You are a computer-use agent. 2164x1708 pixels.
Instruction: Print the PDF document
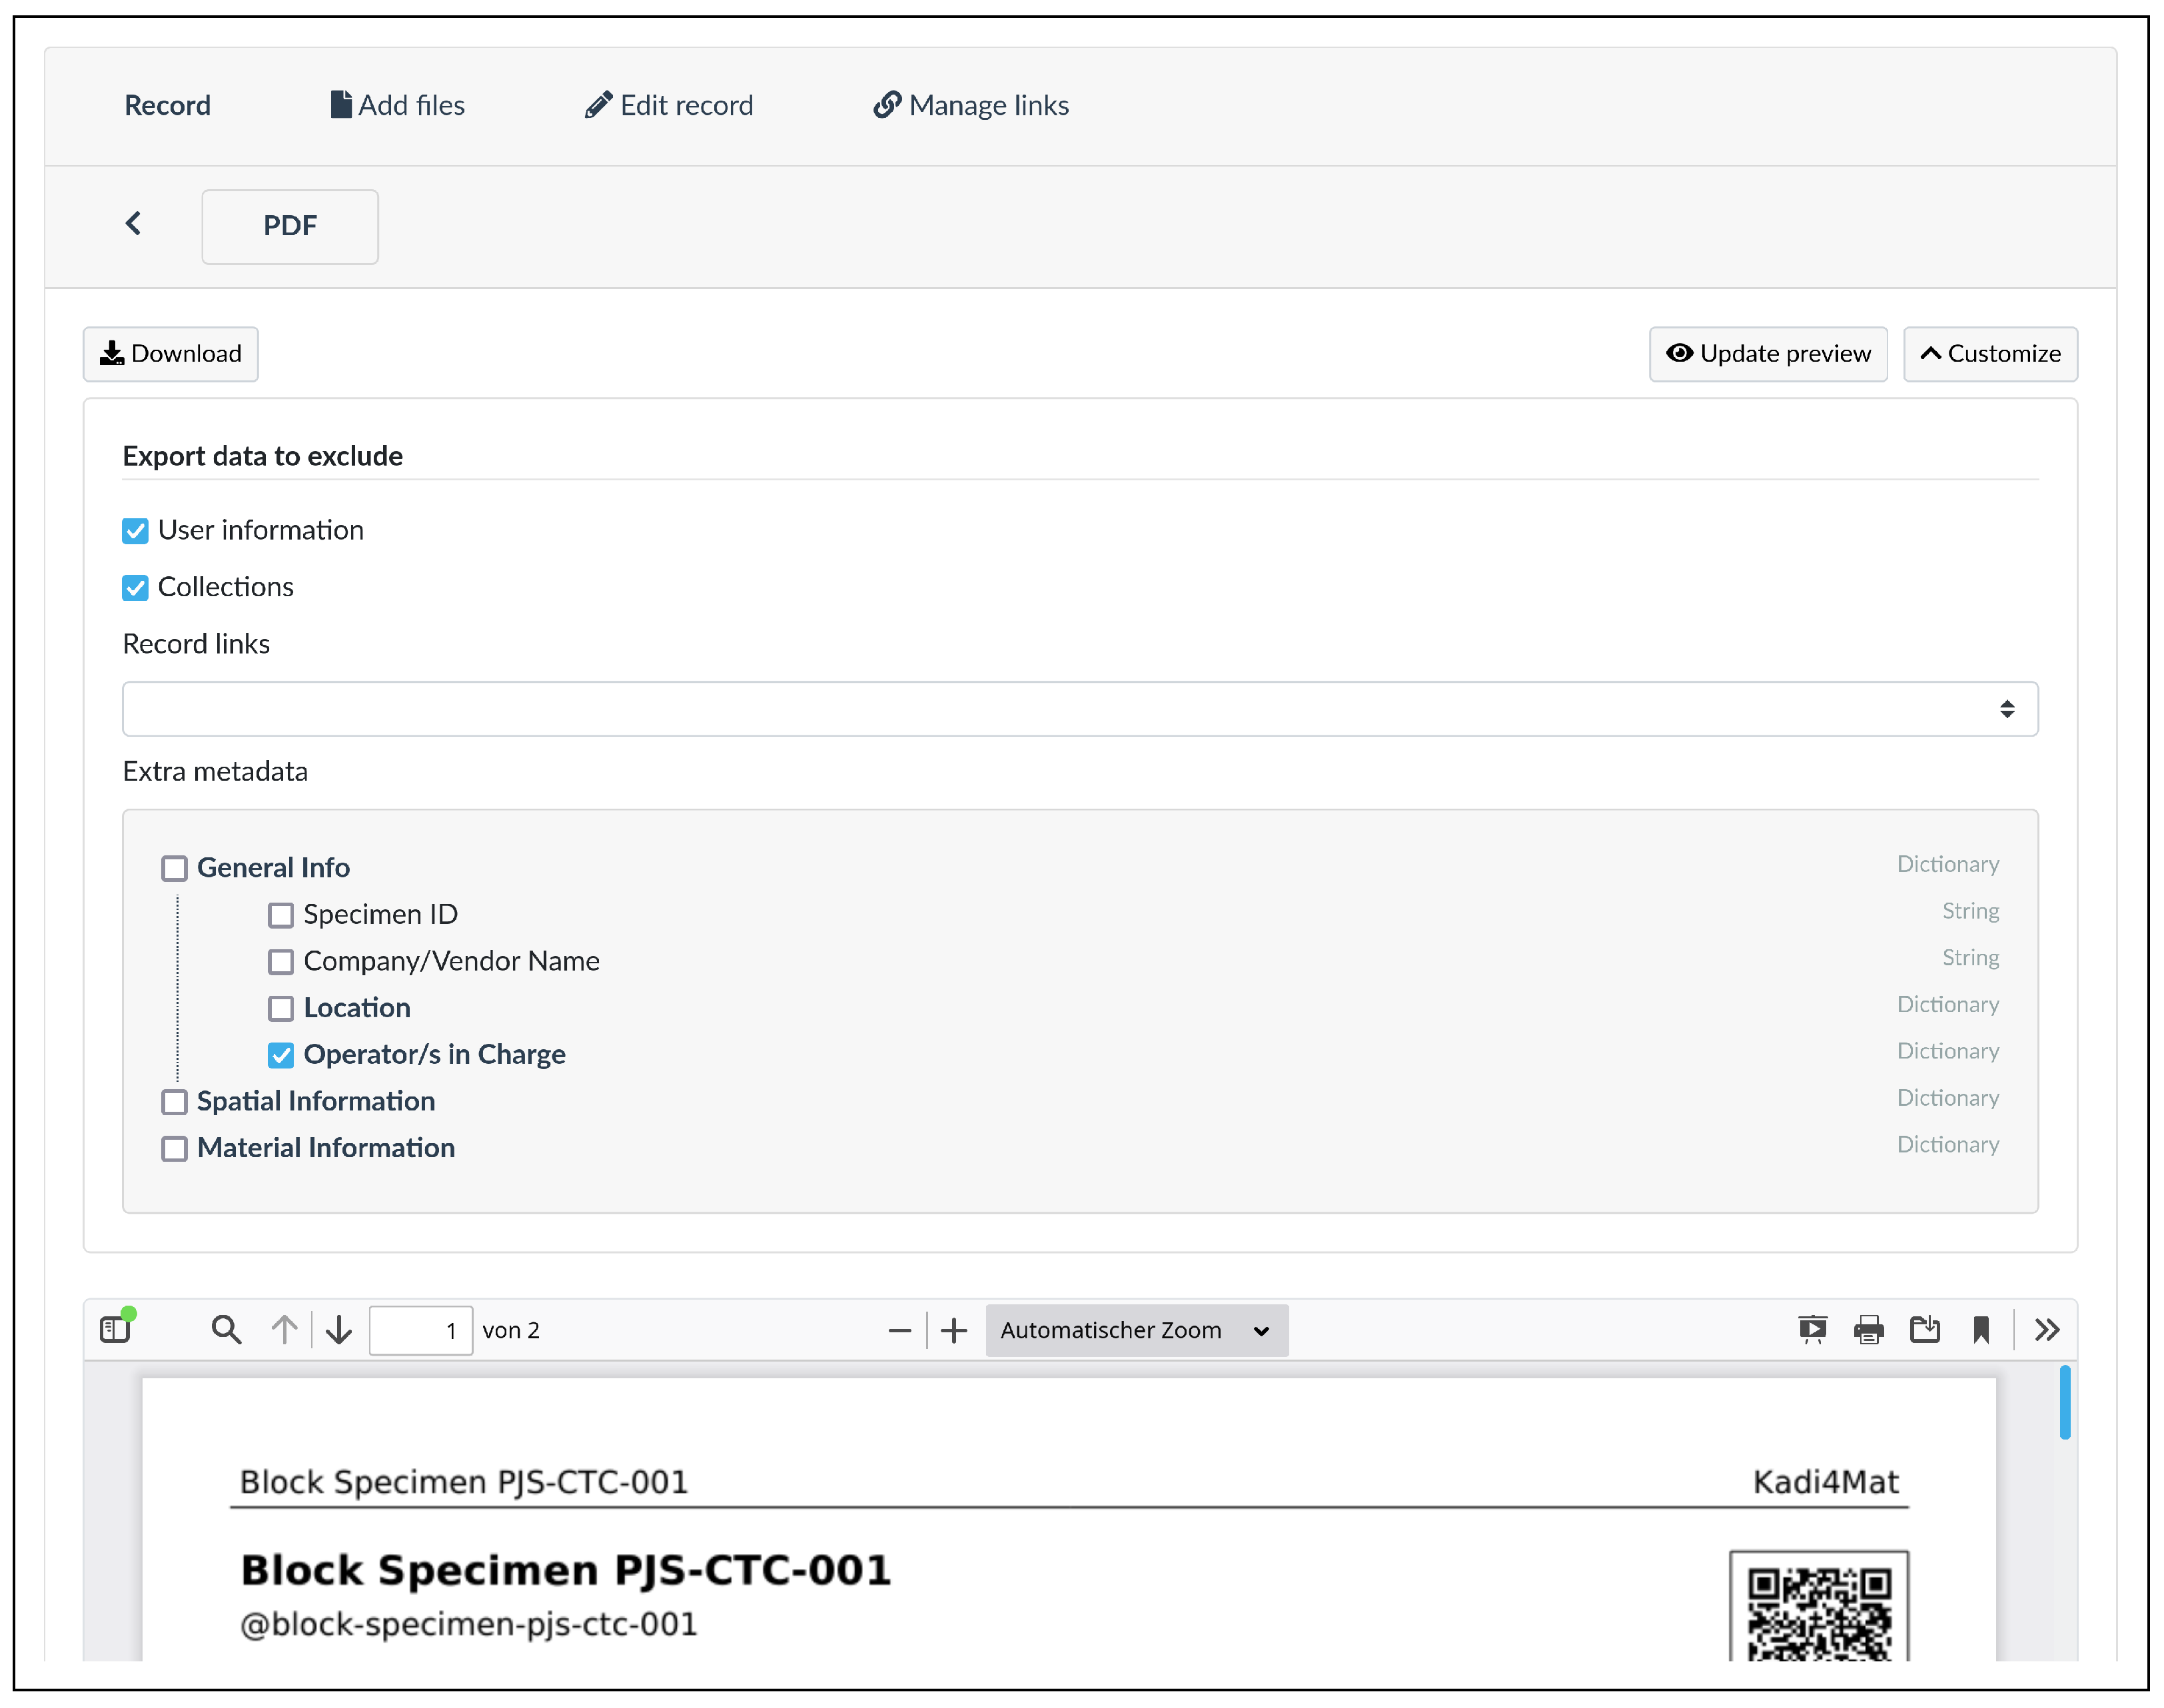click(x=1868, y=1329)
